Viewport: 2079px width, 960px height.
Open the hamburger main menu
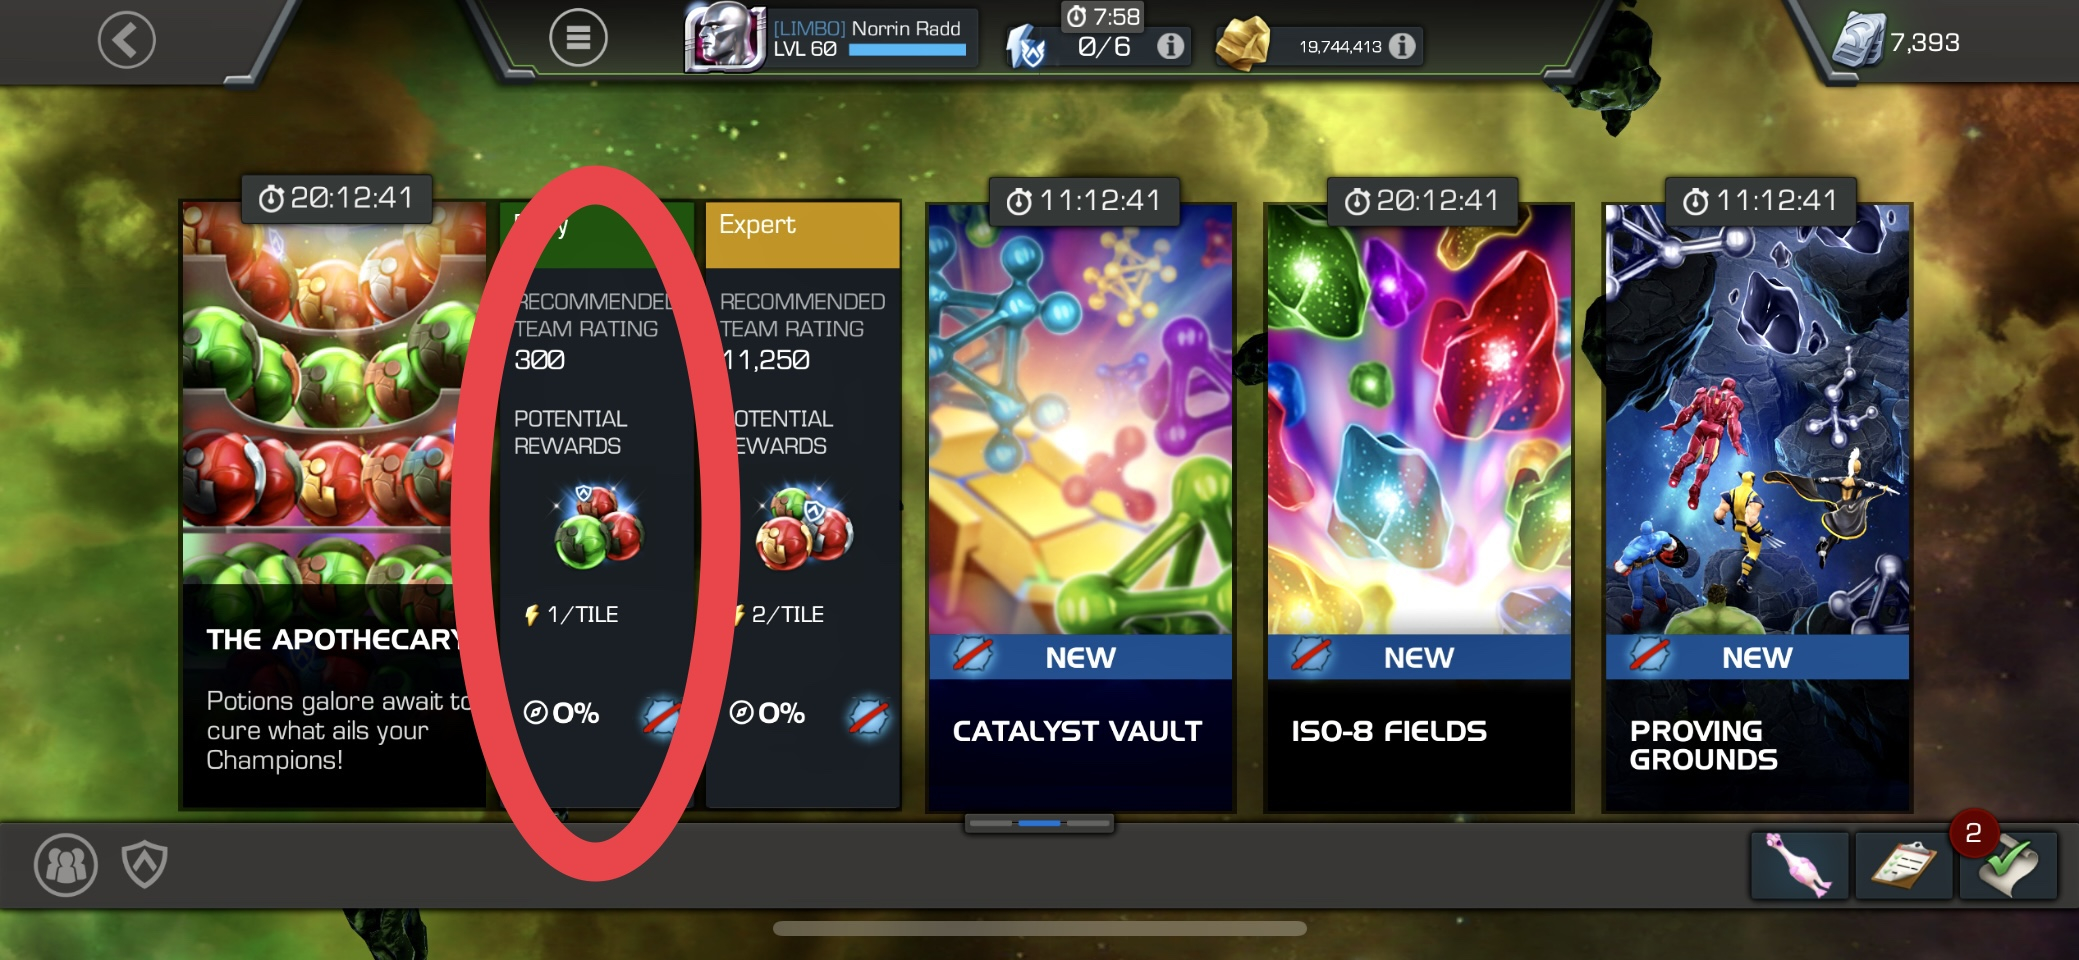click(x=578, y=38)
